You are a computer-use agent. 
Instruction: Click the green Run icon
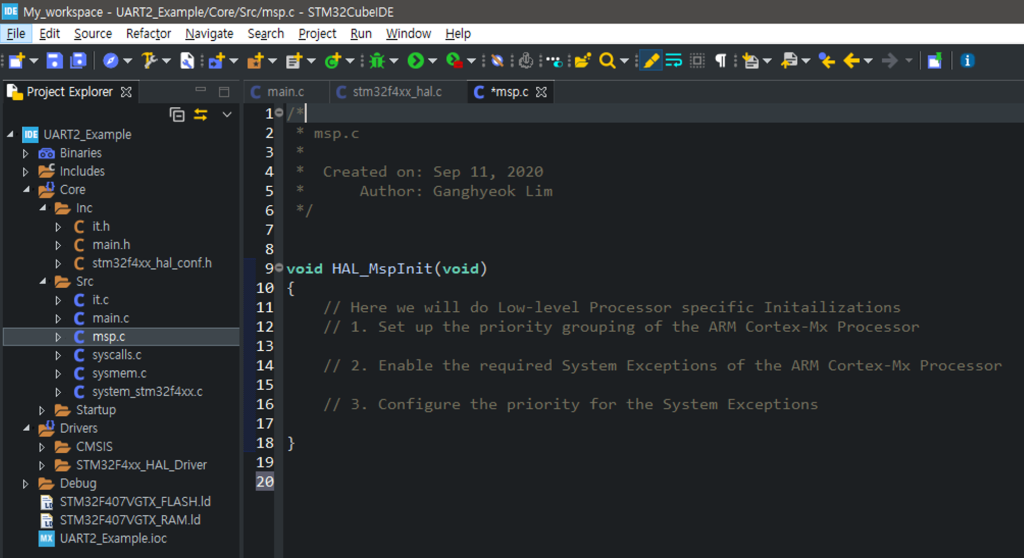coord(415,61)
